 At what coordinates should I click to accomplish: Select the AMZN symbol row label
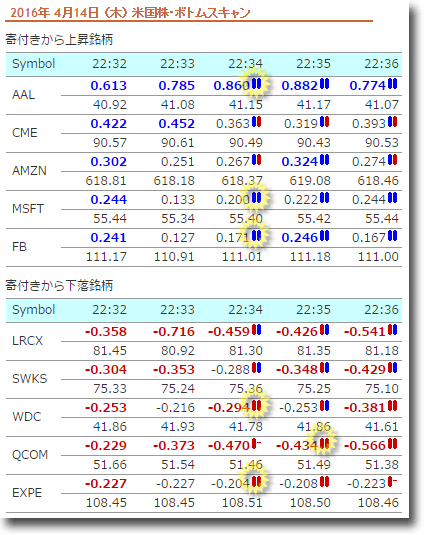29,170
